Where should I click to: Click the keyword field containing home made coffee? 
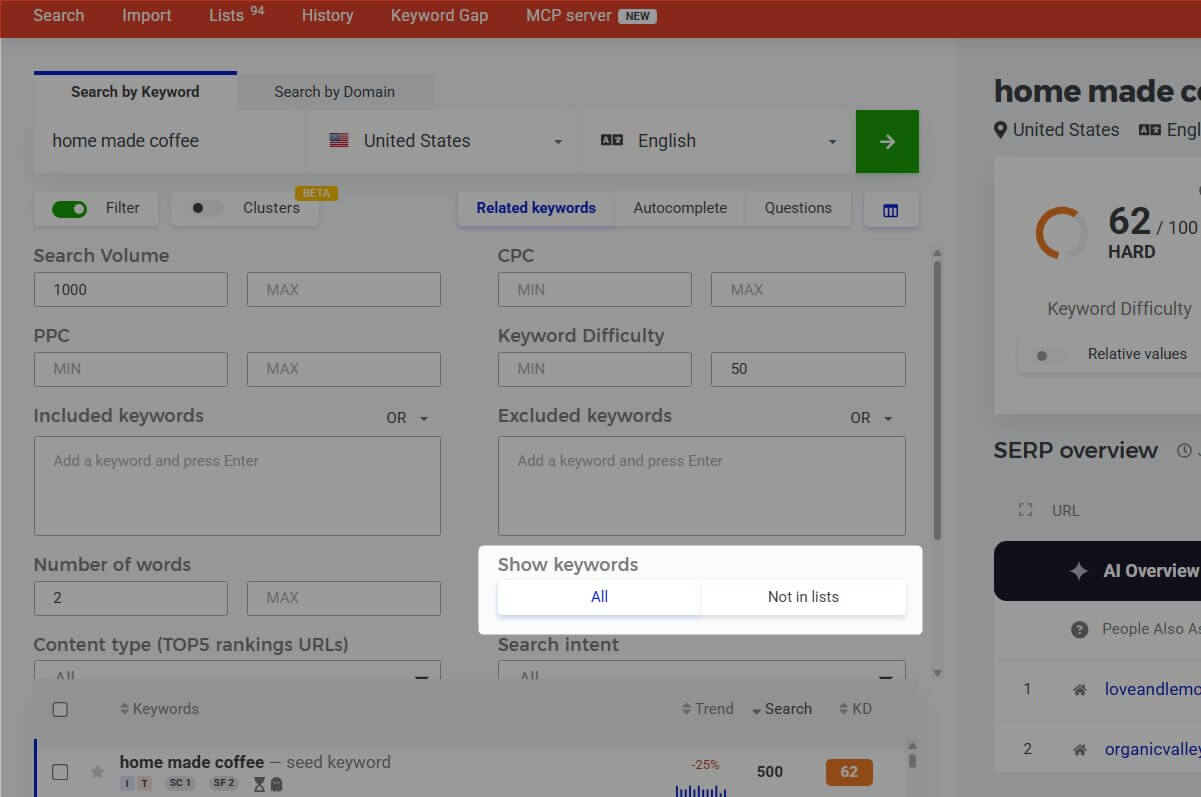click(169, 141)
